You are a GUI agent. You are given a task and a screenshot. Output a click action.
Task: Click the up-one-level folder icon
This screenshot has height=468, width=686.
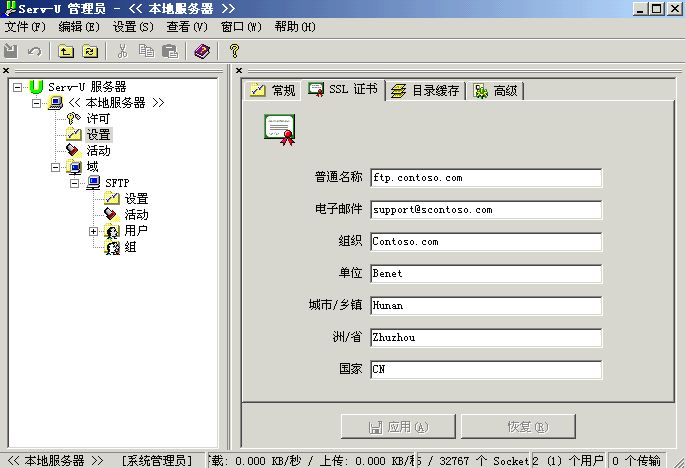tap(66, 51)
